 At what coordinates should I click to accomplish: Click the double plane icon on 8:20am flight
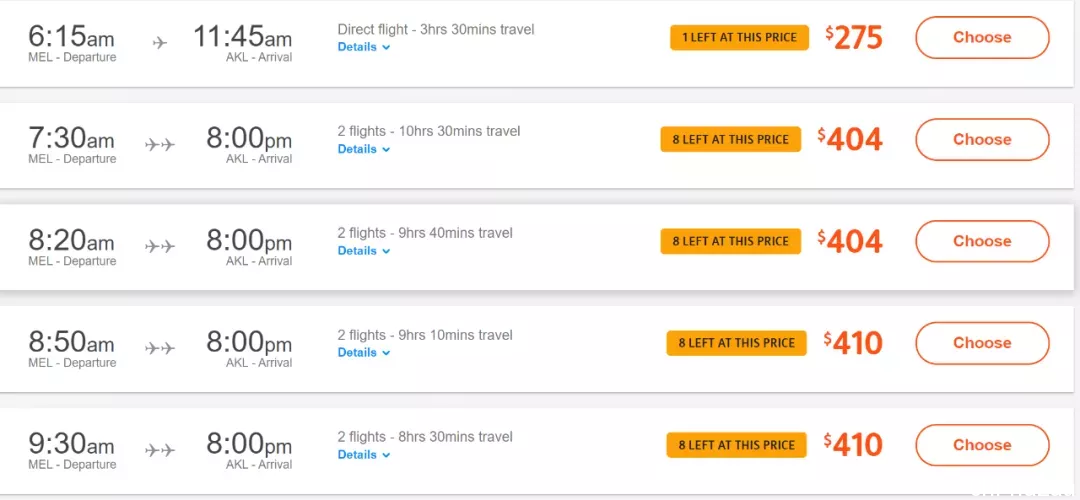click(160, 247)
